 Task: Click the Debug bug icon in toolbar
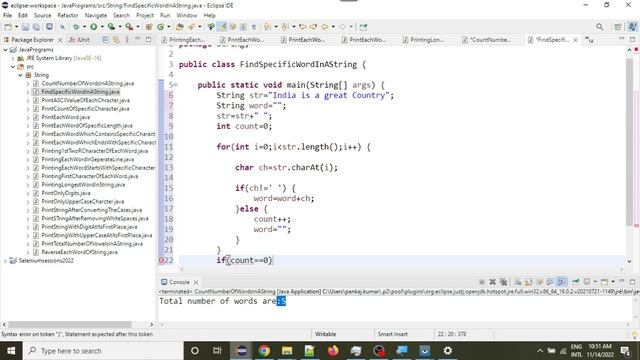point(76,27)
